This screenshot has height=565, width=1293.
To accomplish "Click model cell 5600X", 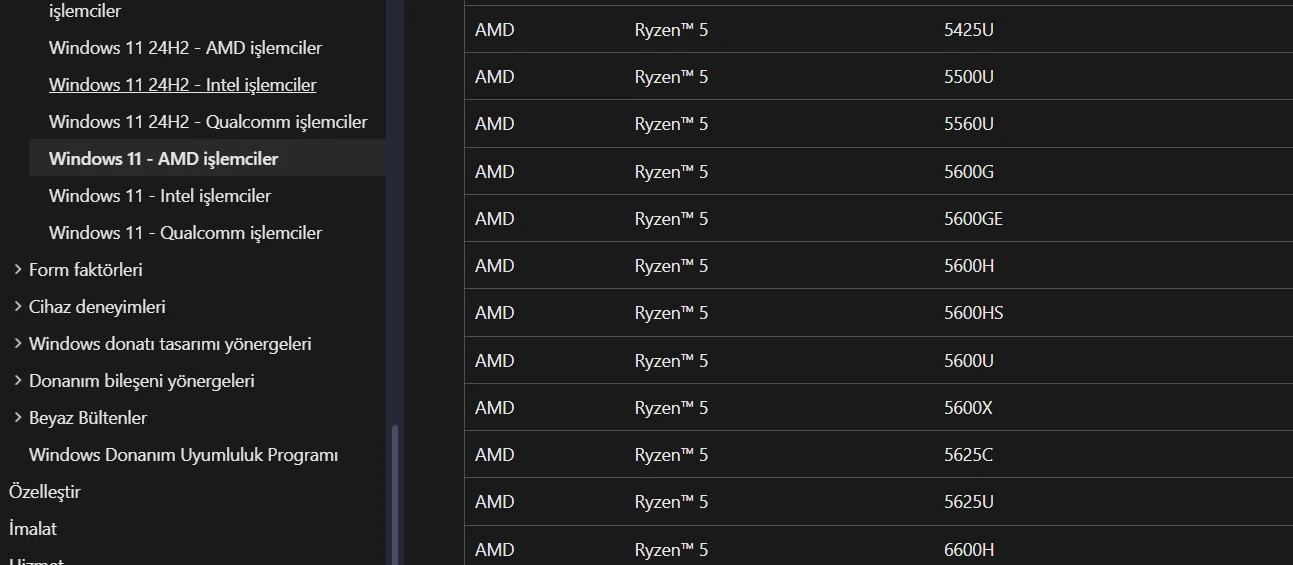I will pyautogui.click(x=968, y=408).
